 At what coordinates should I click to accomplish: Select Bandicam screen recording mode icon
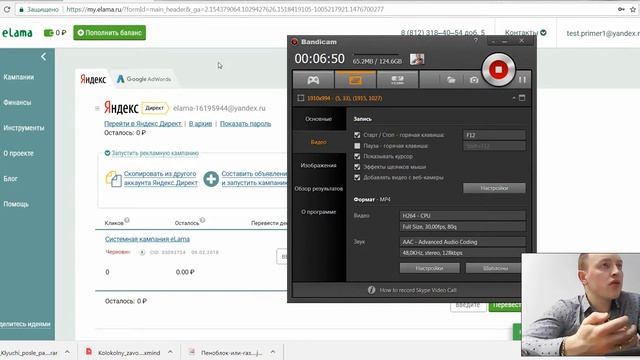point(355,80)
